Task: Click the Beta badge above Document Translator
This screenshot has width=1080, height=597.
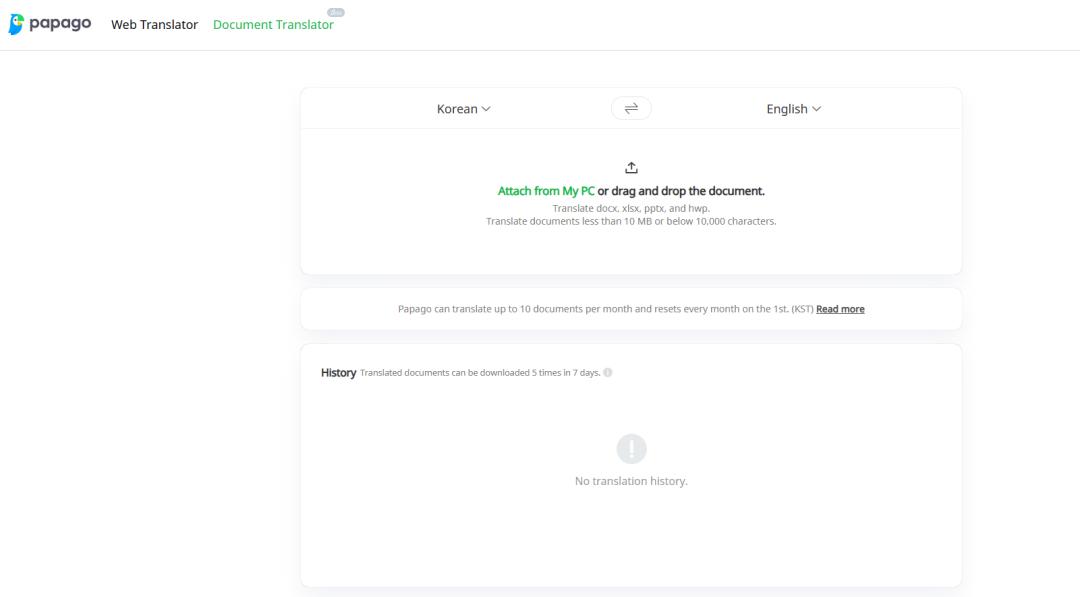Action: click(x=336, y=12)
